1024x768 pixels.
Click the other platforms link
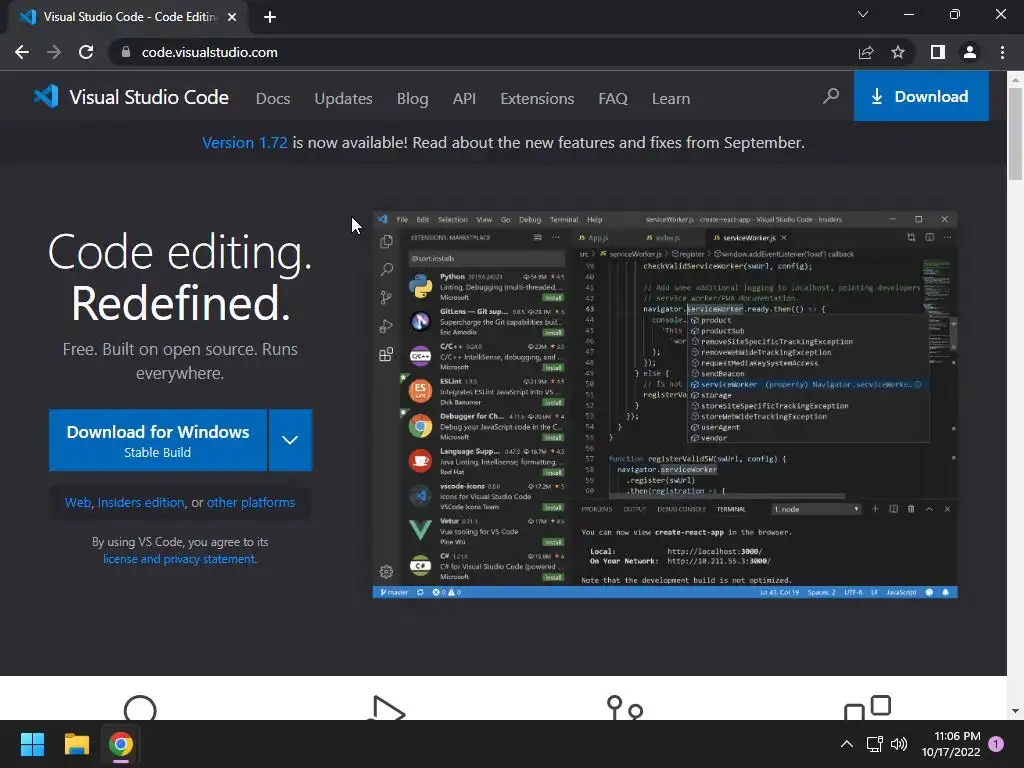click(x=251, y=502)
